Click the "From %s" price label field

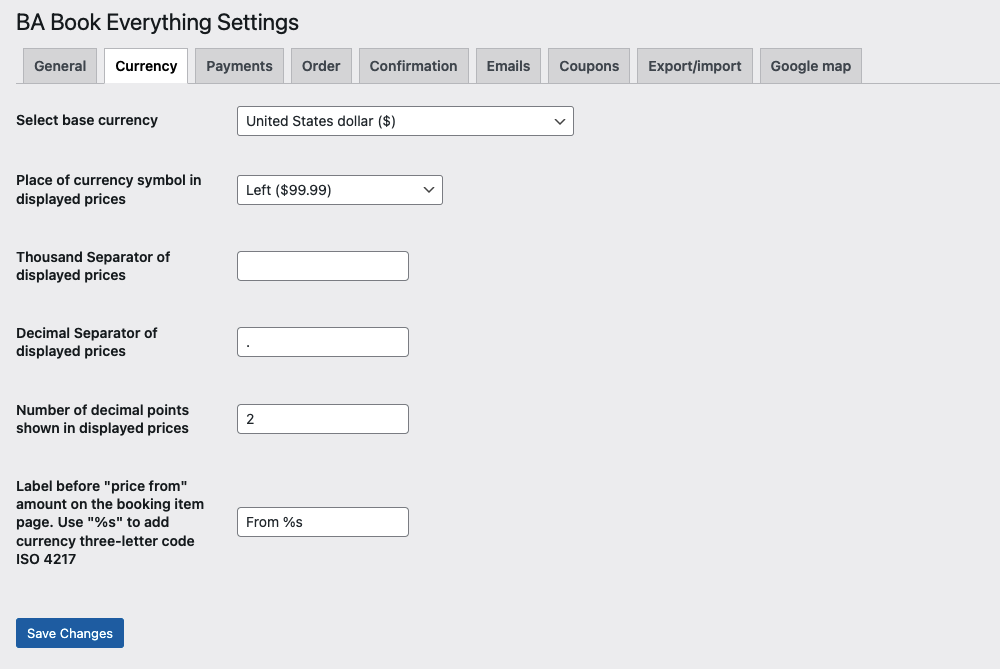[x=322, y=522]
